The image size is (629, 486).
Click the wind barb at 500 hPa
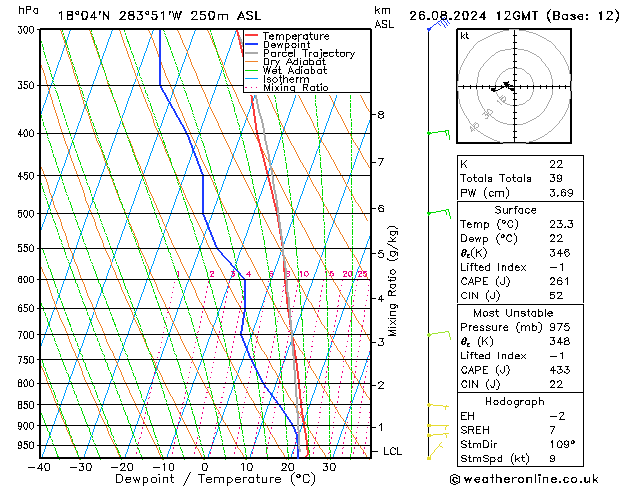438,212
